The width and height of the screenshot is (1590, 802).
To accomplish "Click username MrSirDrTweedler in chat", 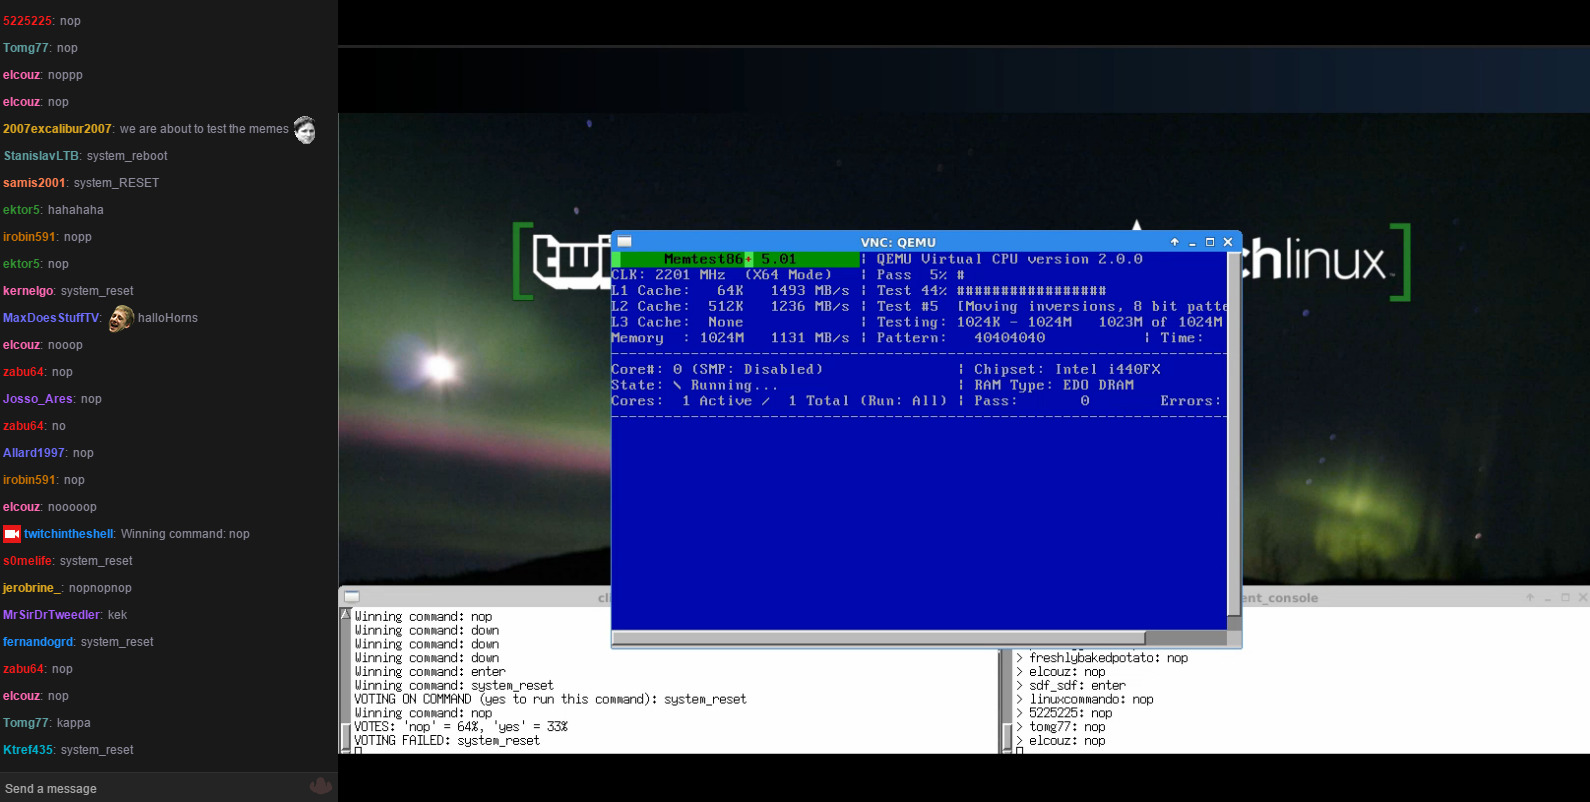I will [x=52, y=615].
